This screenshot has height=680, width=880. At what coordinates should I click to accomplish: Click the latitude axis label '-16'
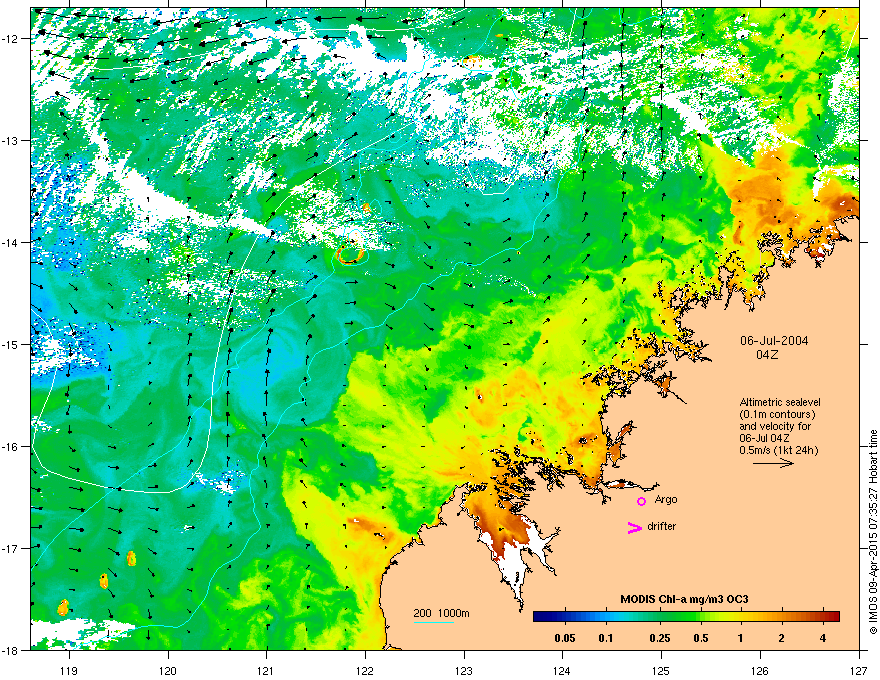[12, 447]
